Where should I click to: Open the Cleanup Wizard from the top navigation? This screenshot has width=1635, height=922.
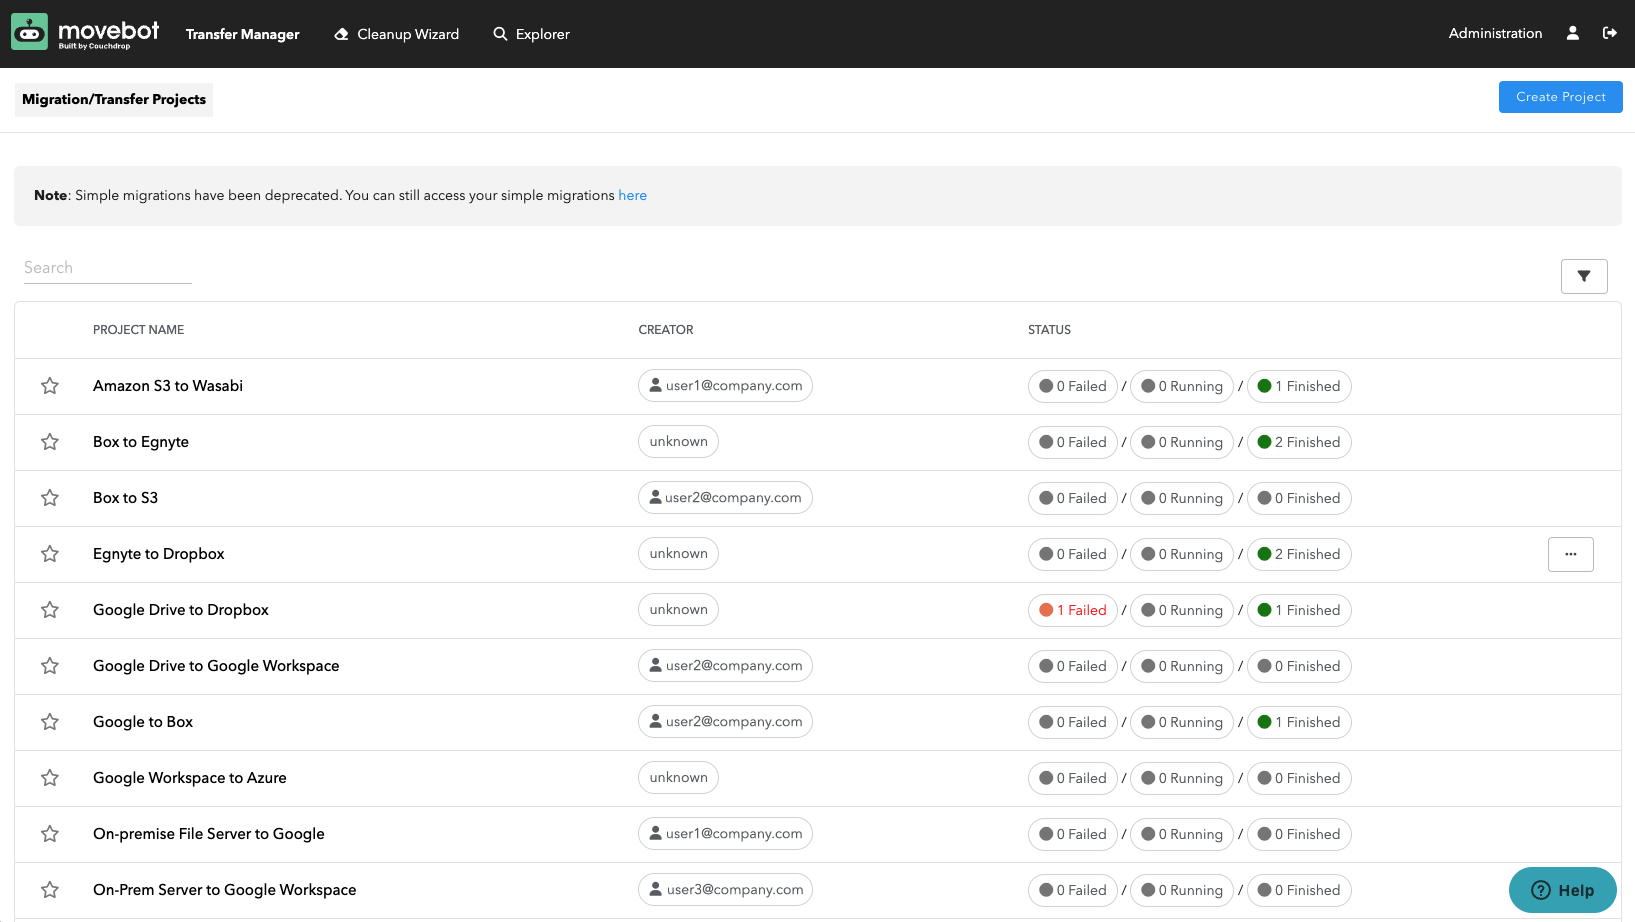(396, 34)
